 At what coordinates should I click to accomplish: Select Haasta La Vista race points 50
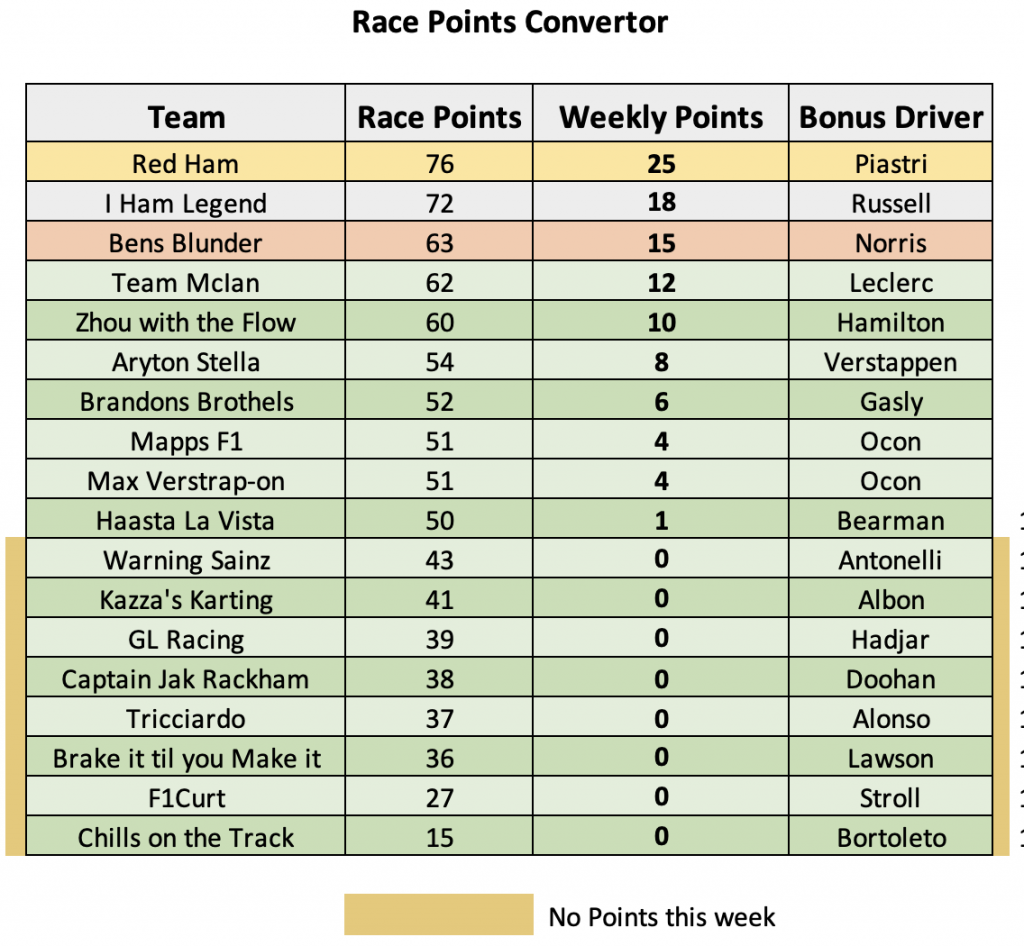click(439, 520)
